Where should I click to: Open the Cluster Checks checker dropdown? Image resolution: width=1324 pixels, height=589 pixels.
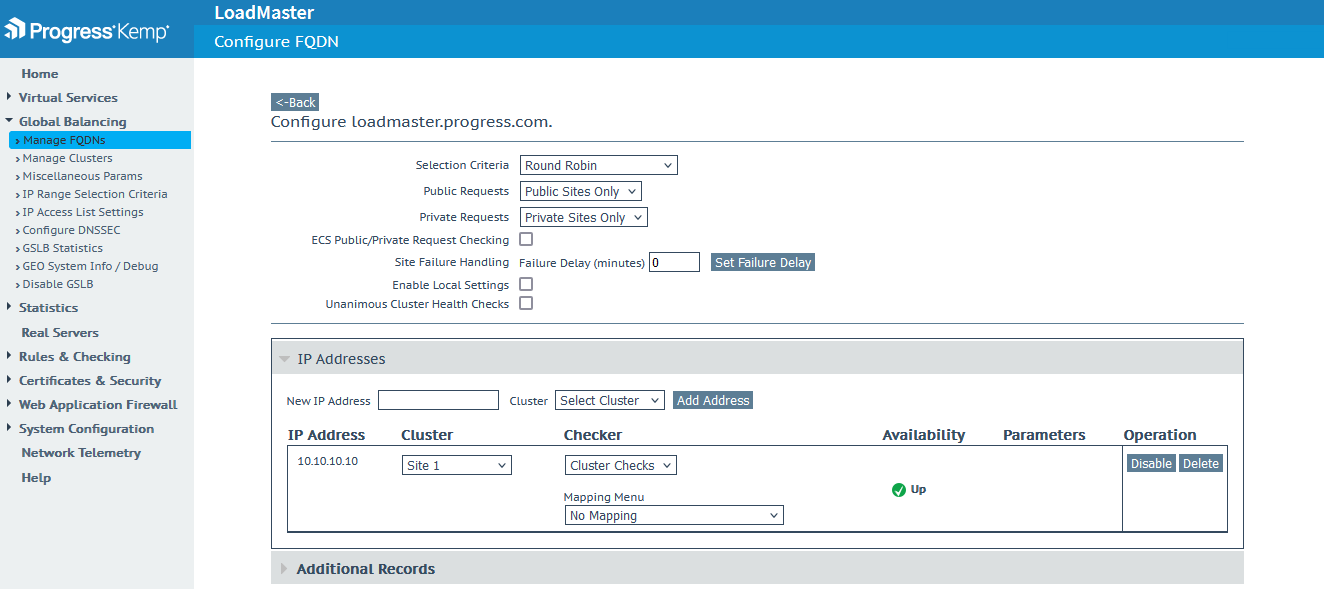(x=621, y=465)
